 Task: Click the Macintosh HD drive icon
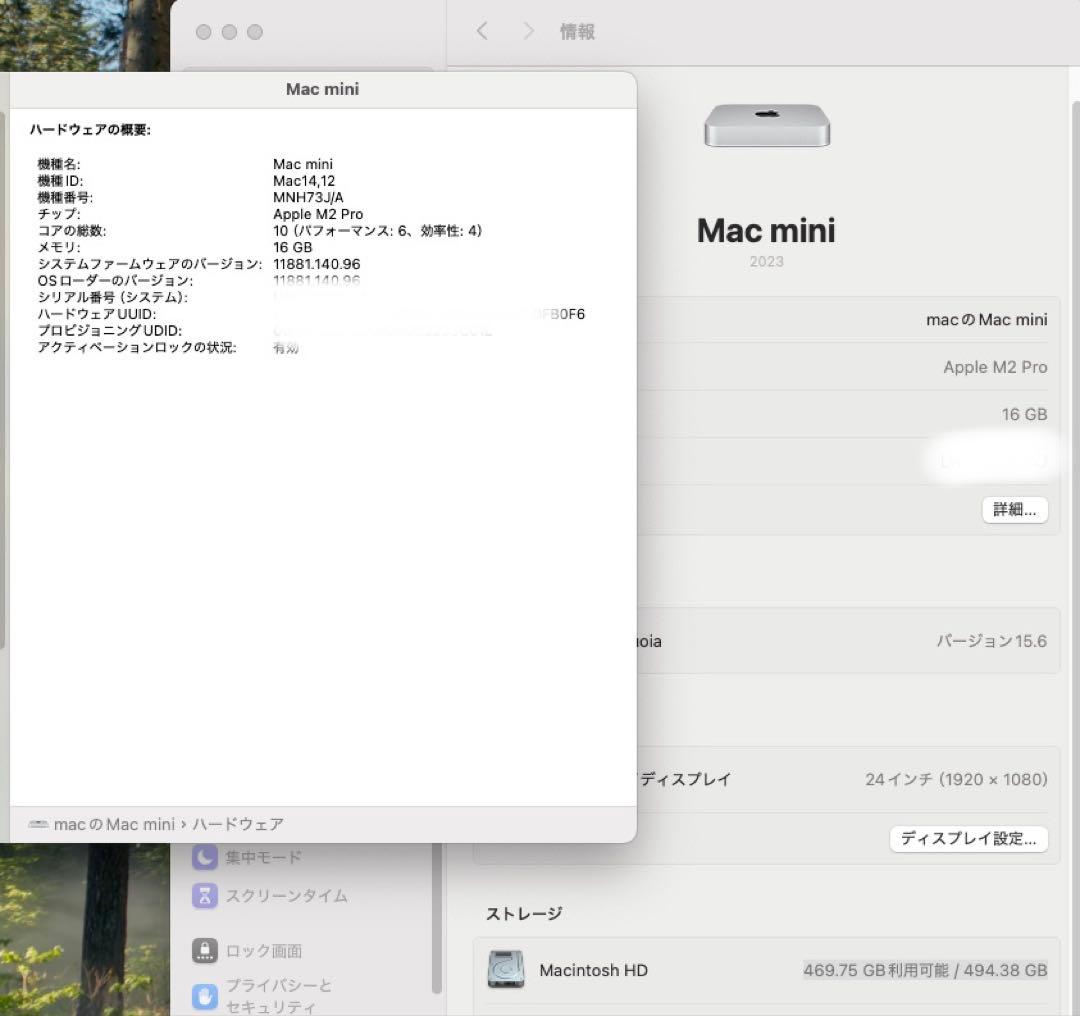(x=505, y=970)
